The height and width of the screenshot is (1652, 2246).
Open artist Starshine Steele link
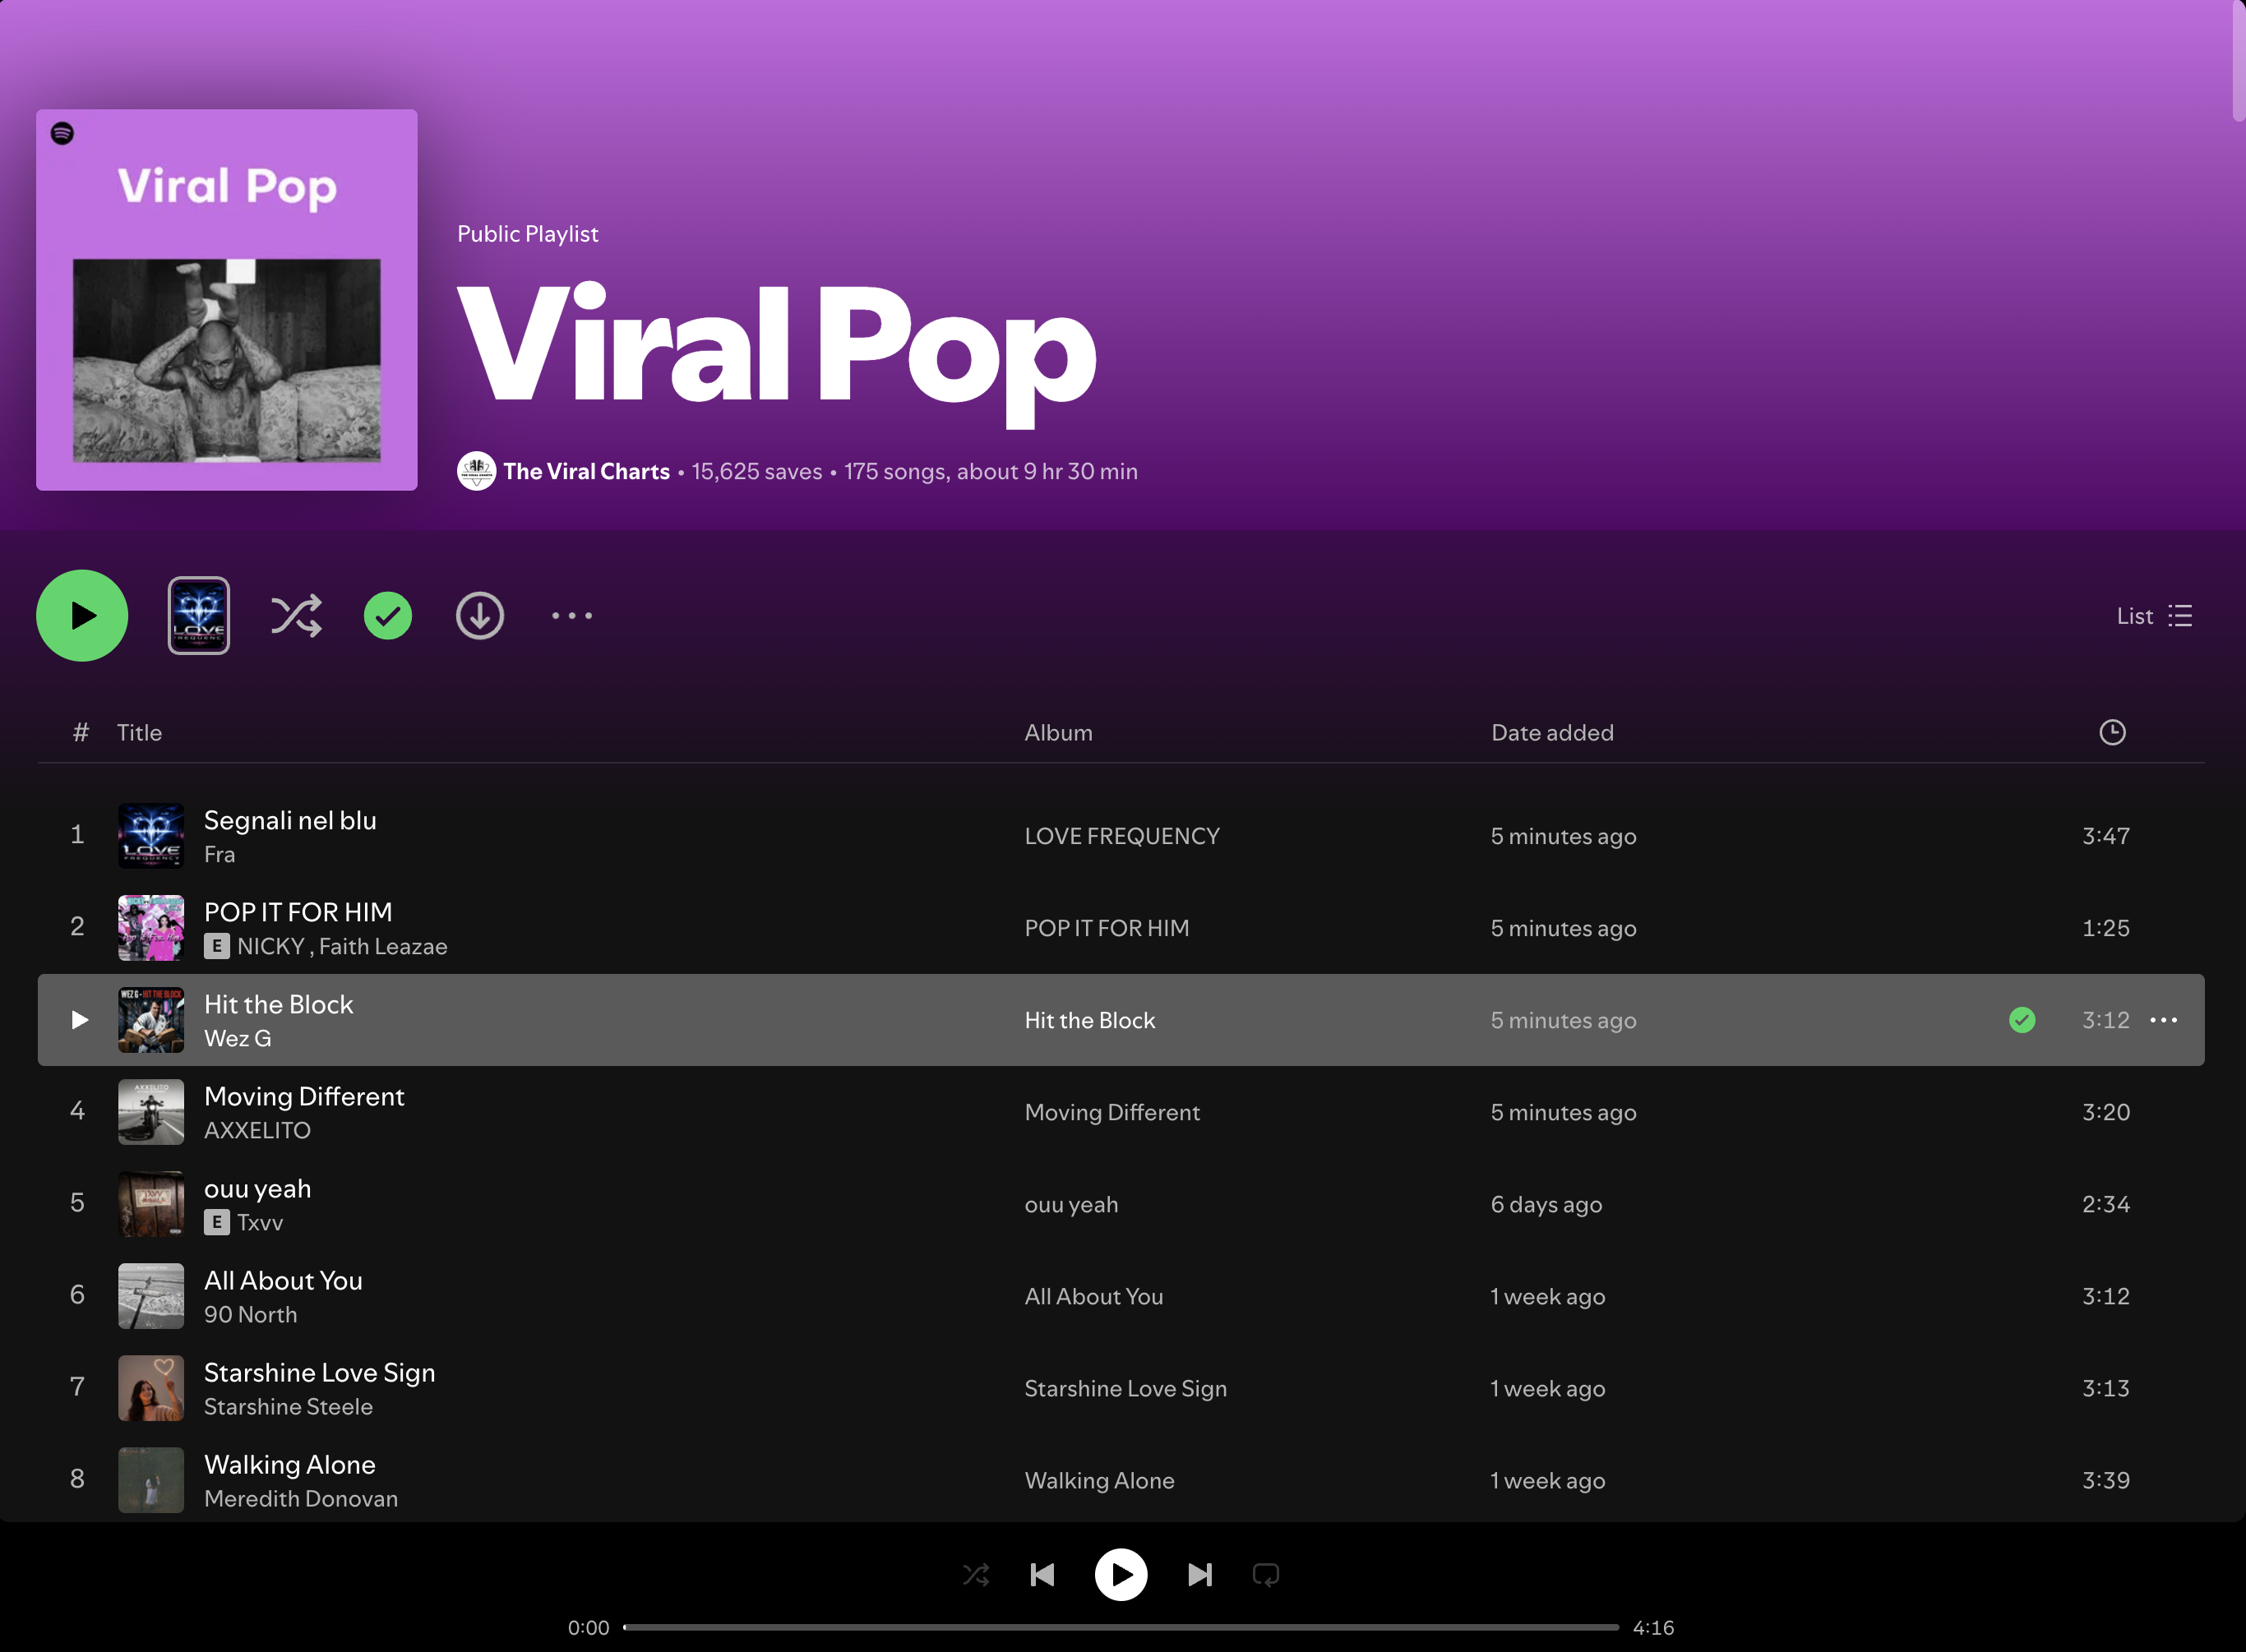pos(288,1406)
